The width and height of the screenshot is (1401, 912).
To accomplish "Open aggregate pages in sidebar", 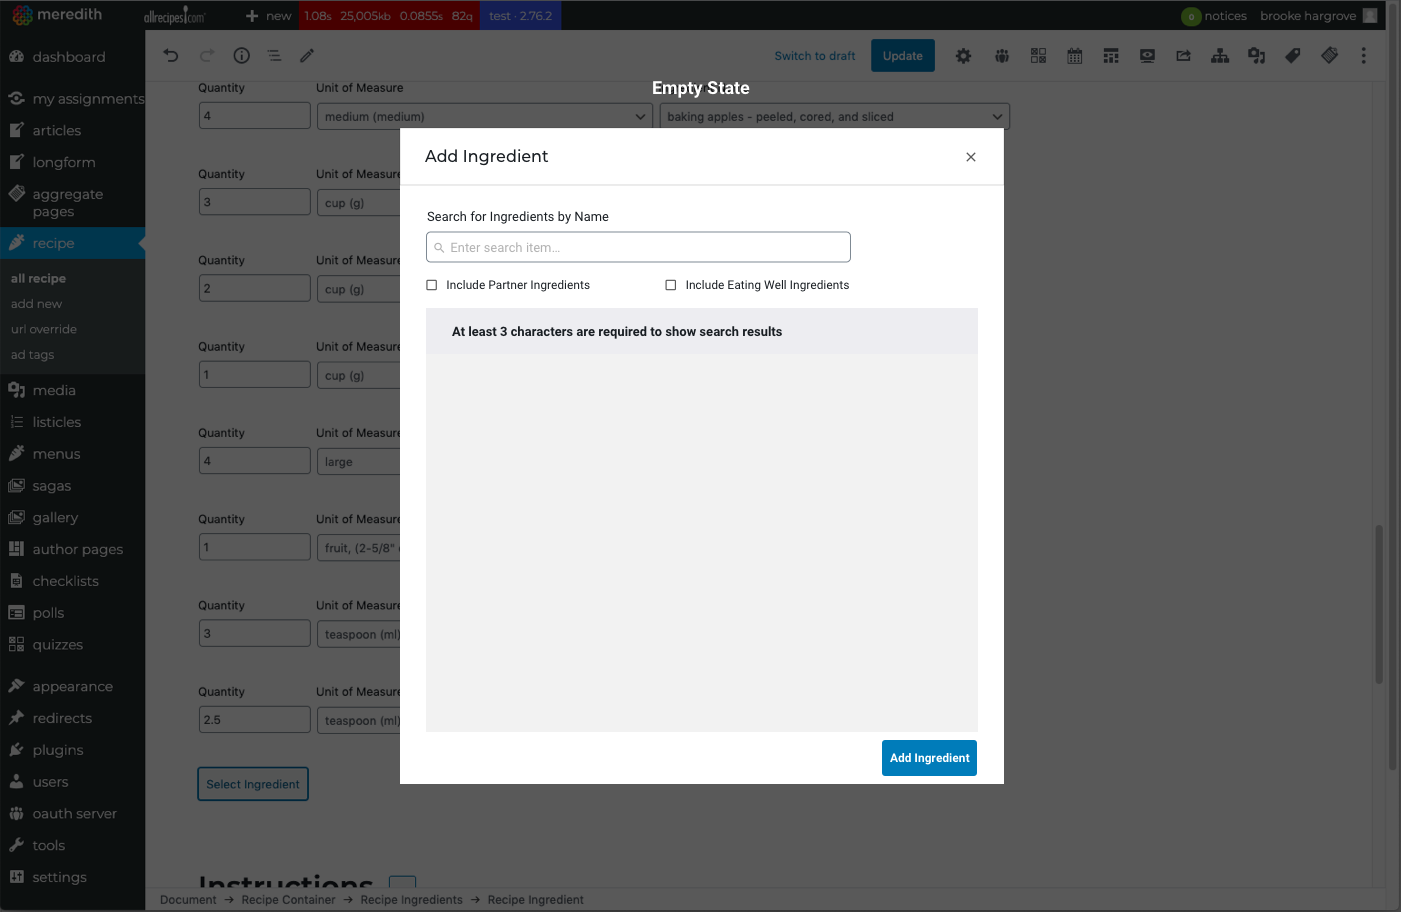I will pos(67,203).
